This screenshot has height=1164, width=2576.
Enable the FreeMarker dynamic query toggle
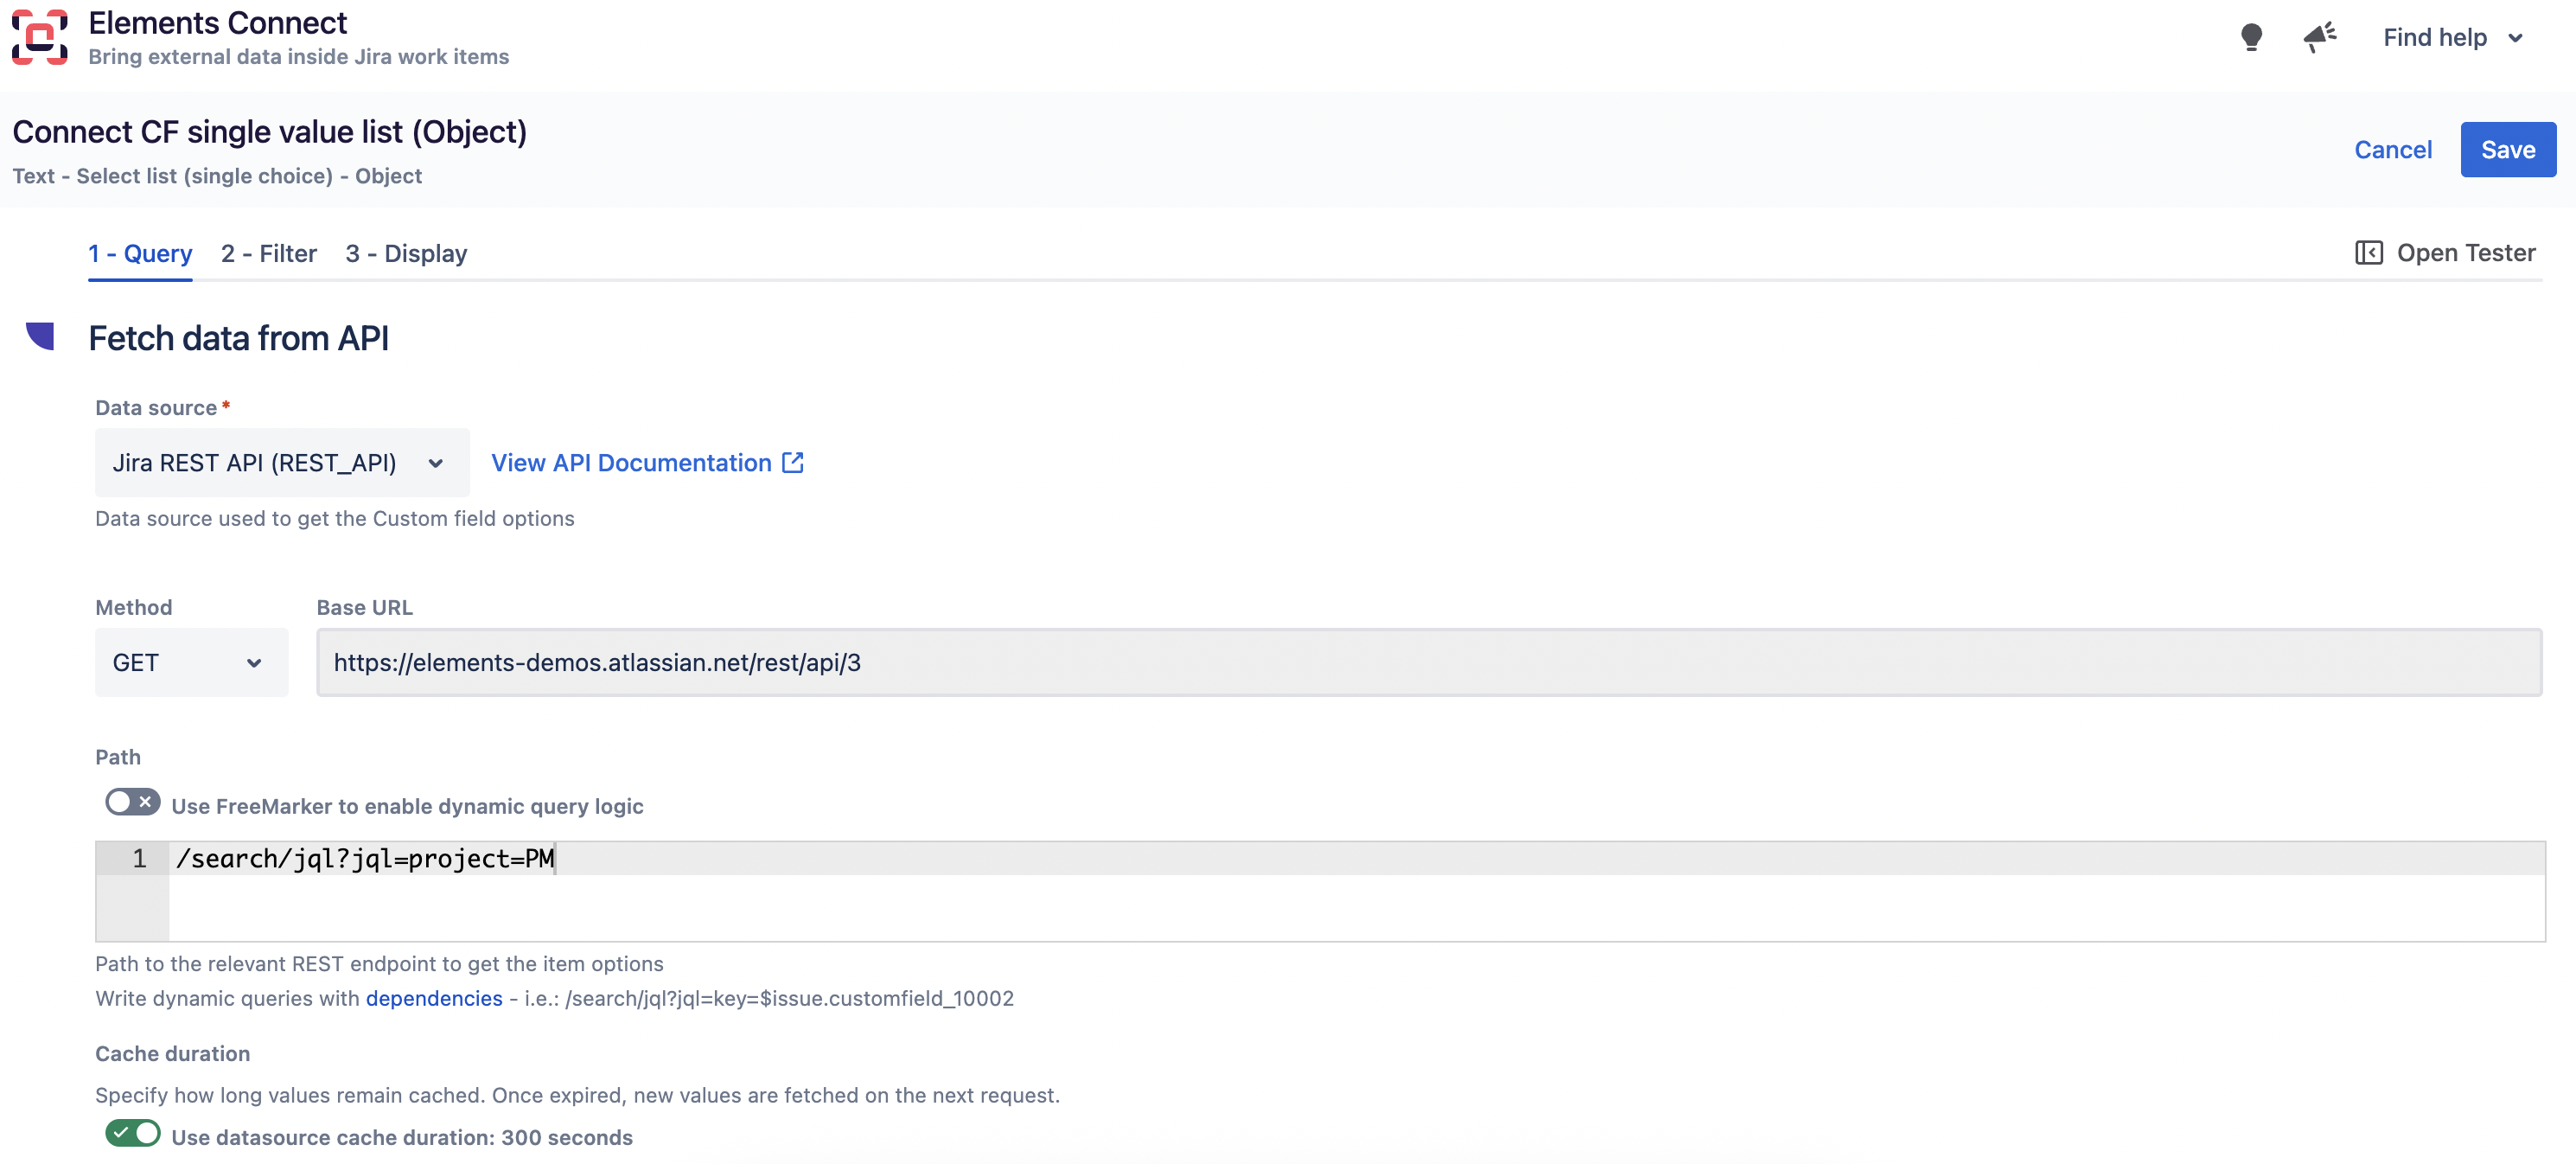click(x=132, y=802)
